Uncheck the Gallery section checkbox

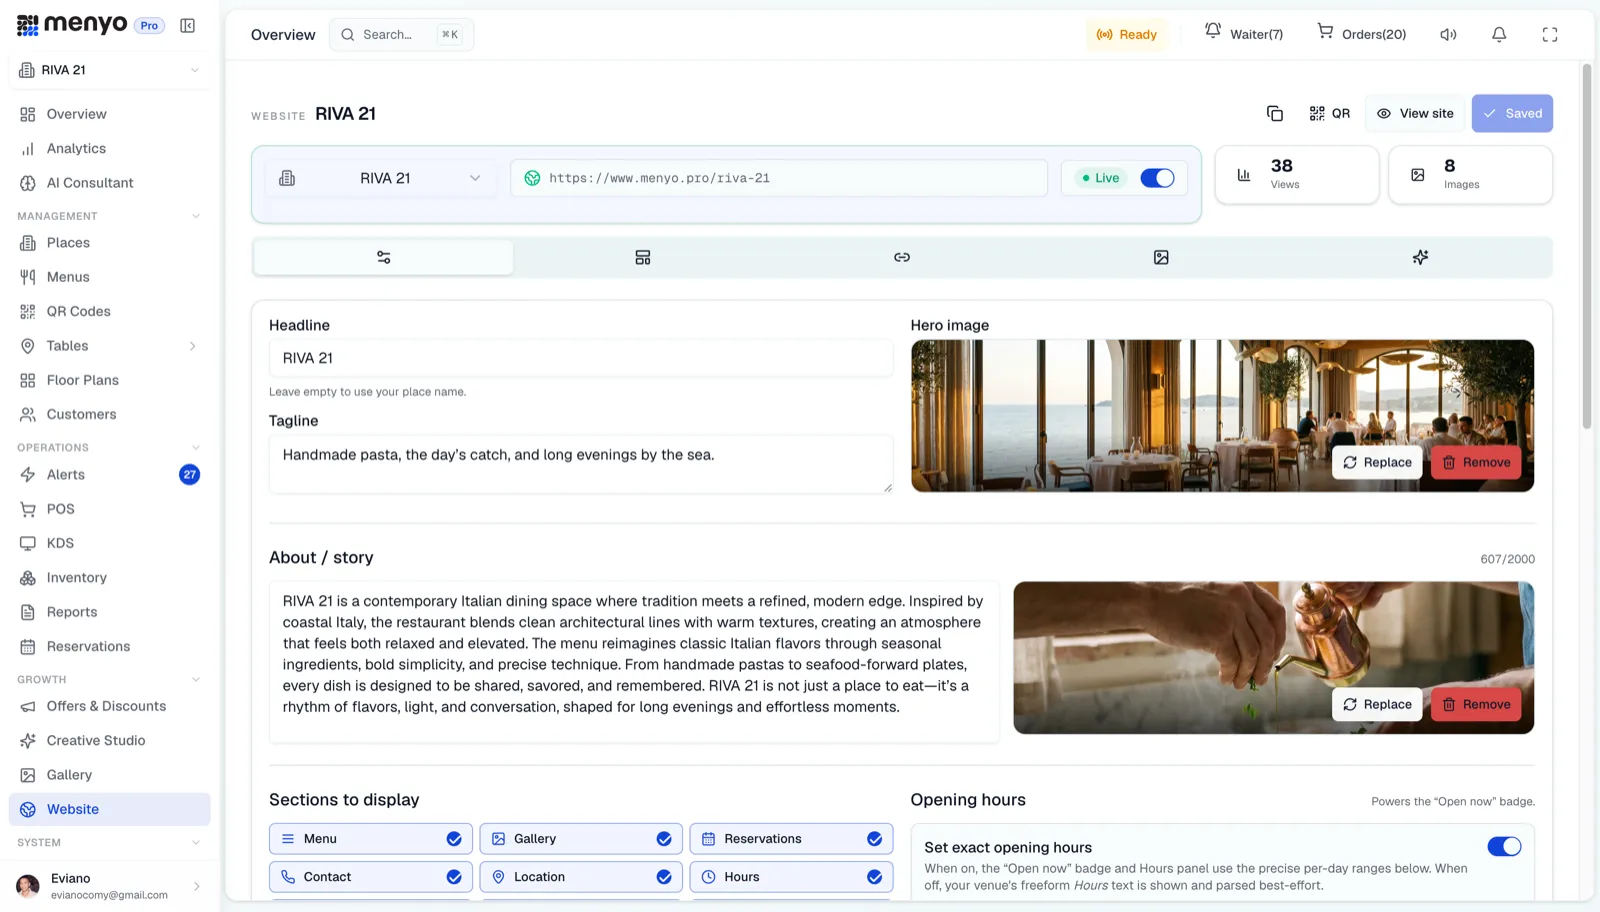(664, 839)
